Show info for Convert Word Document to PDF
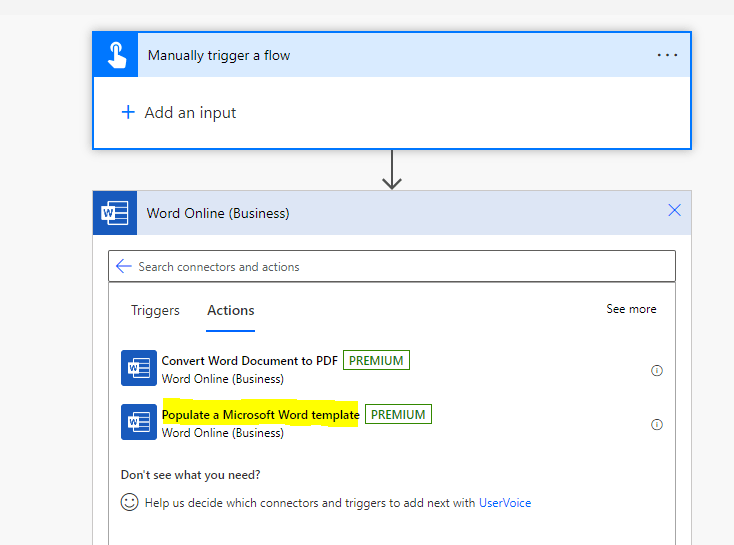Screen dimensions: 734x545 [657, 370]
